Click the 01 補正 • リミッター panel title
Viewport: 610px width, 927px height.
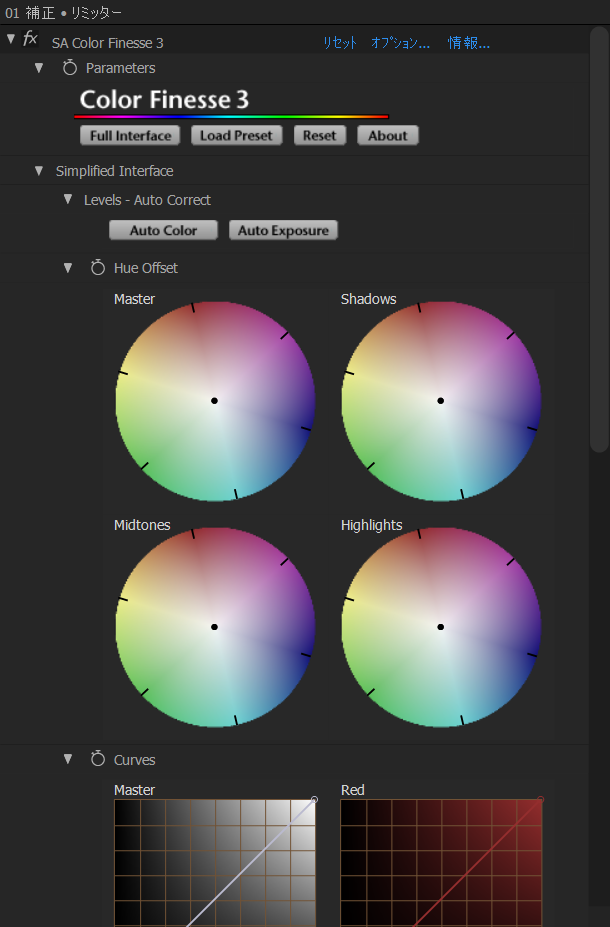pyautogui.click(x=63, y=12)
